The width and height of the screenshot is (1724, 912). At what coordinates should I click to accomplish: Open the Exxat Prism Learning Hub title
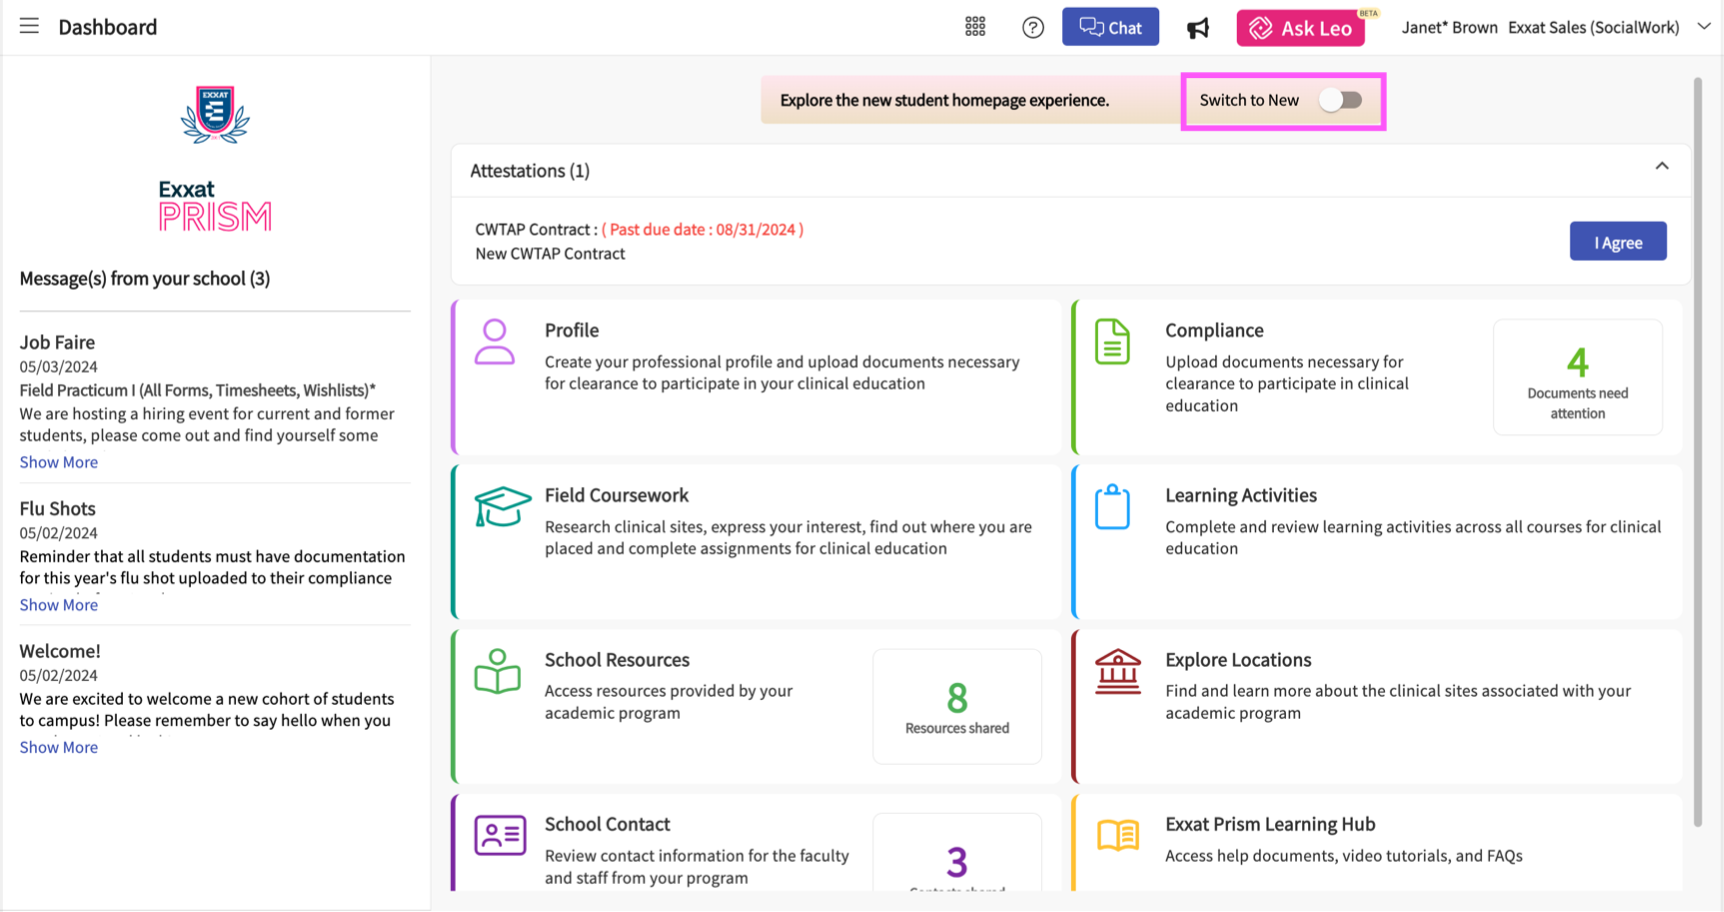click(1270, 824)
